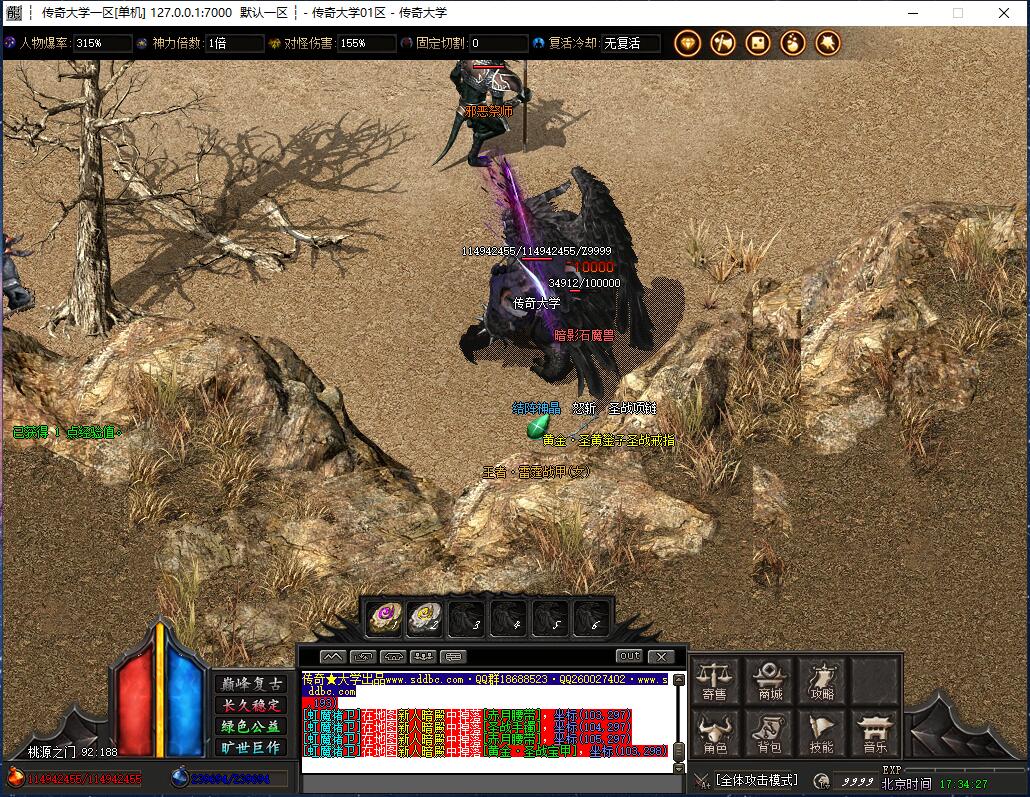Click the starburst icon in top bar
This screenshot has height=797, width=1030.
[x=828, y=43]
